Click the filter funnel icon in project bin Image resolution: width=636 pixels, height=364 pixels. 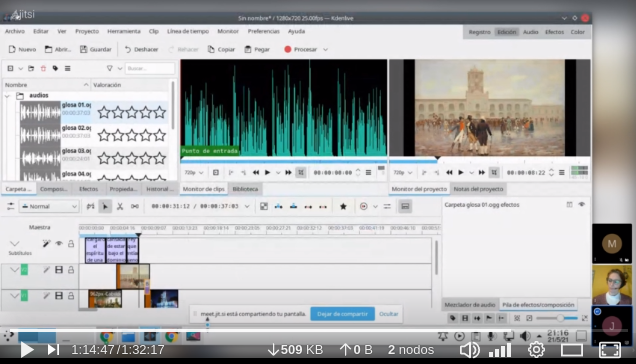110,68
